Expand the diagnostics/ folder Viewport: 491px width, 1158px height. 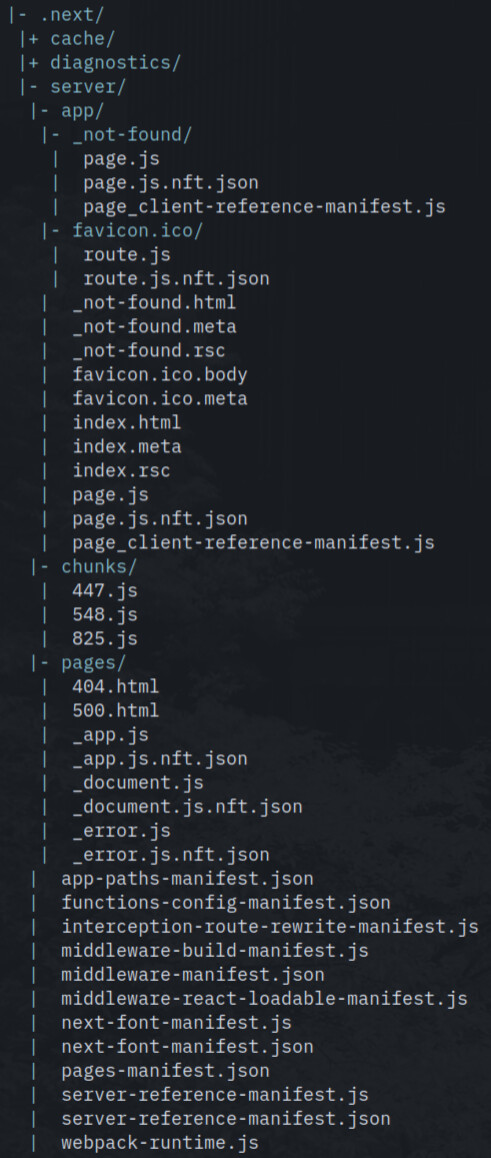click(x=100, y=63)
